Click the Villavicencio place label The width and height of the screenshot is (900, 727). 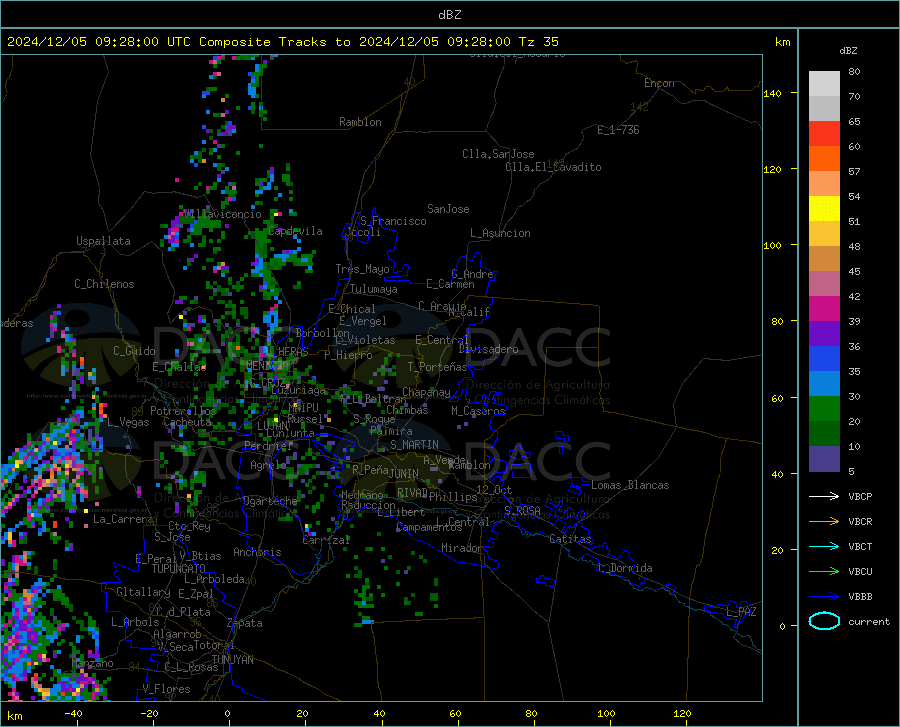[x=221, y=214]
